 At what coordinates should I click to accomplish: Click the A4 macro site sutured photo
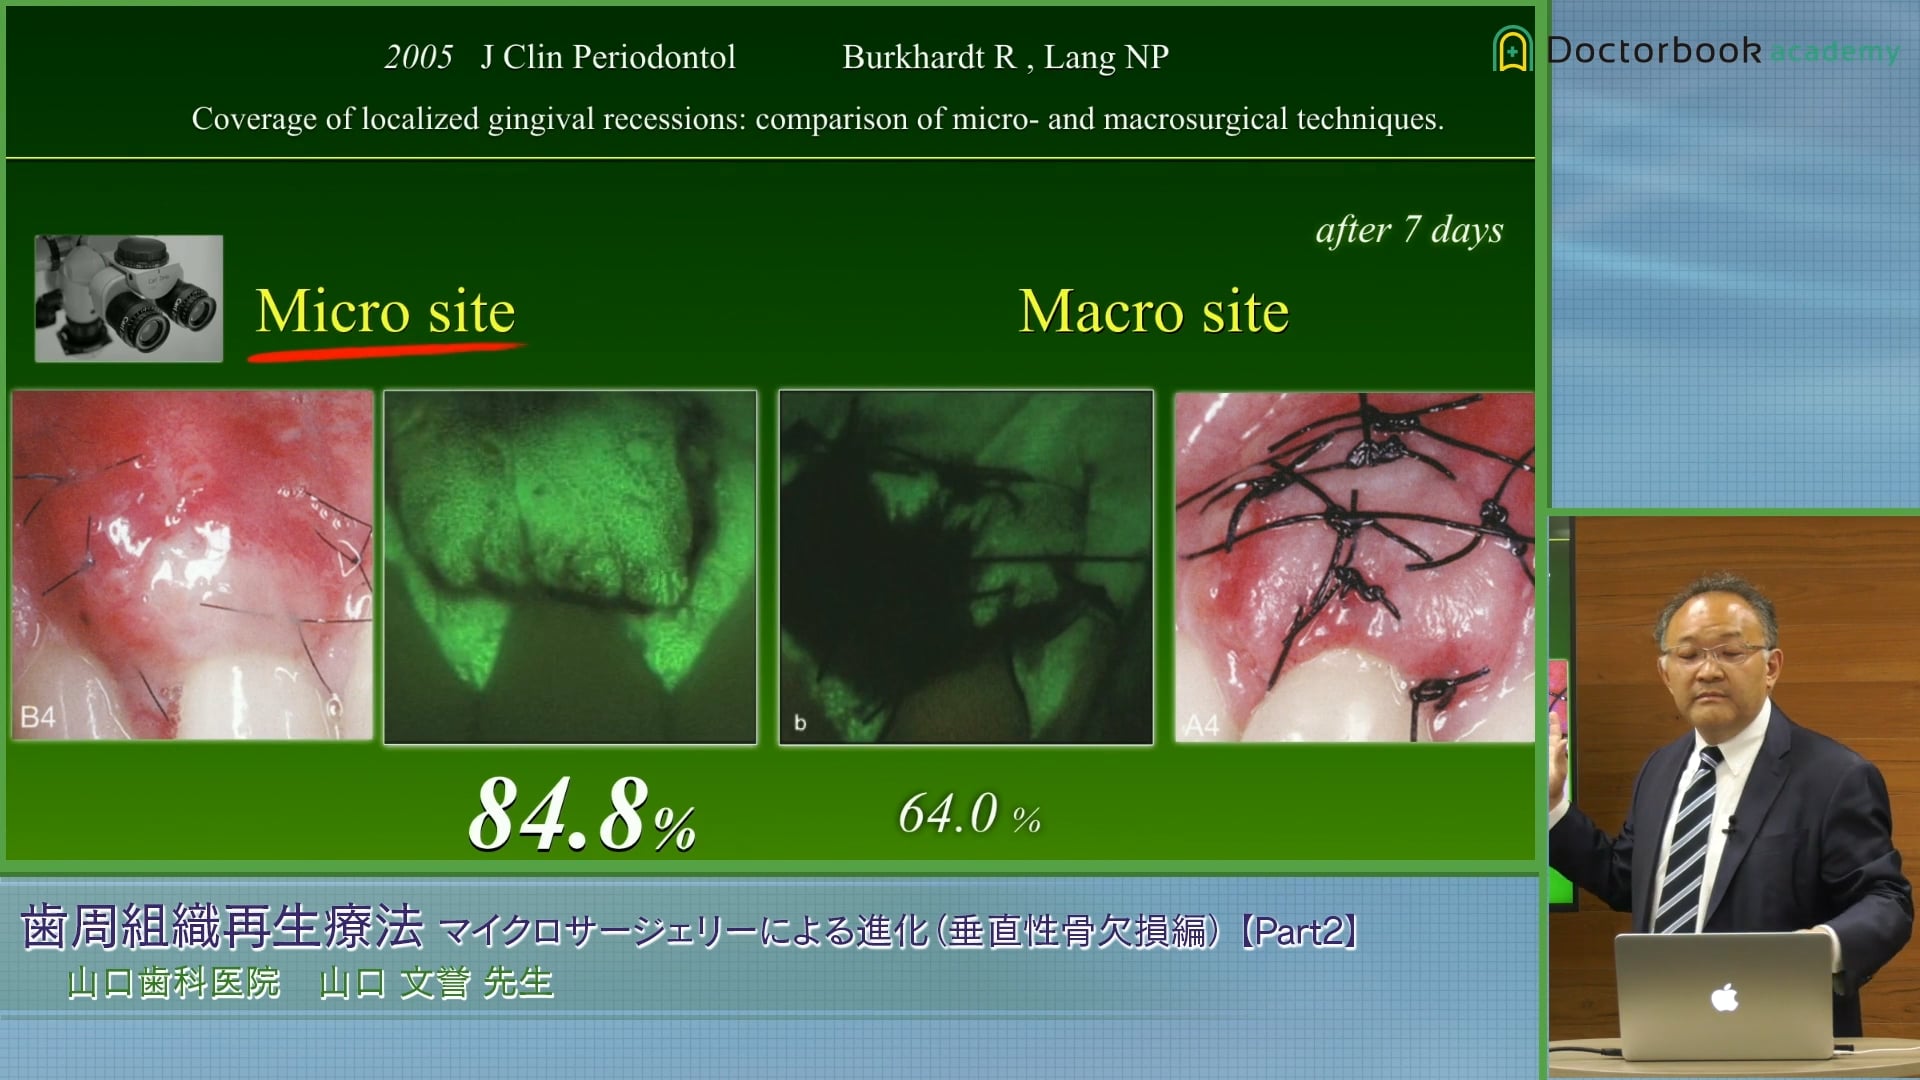(x=1354, y=567)
